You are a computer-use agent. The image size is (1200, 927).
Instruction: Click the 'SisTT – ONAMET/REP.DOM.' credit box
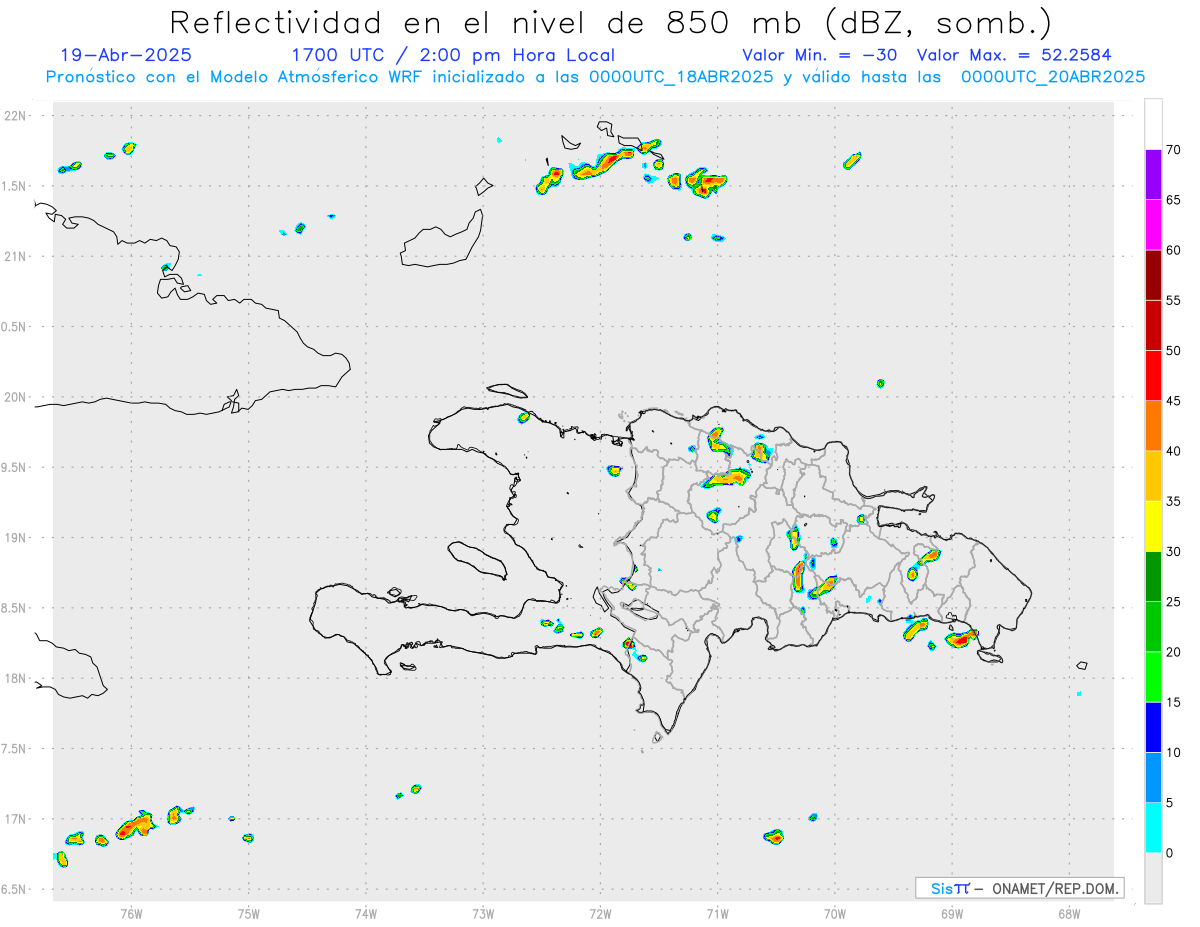coord(1019,888)
